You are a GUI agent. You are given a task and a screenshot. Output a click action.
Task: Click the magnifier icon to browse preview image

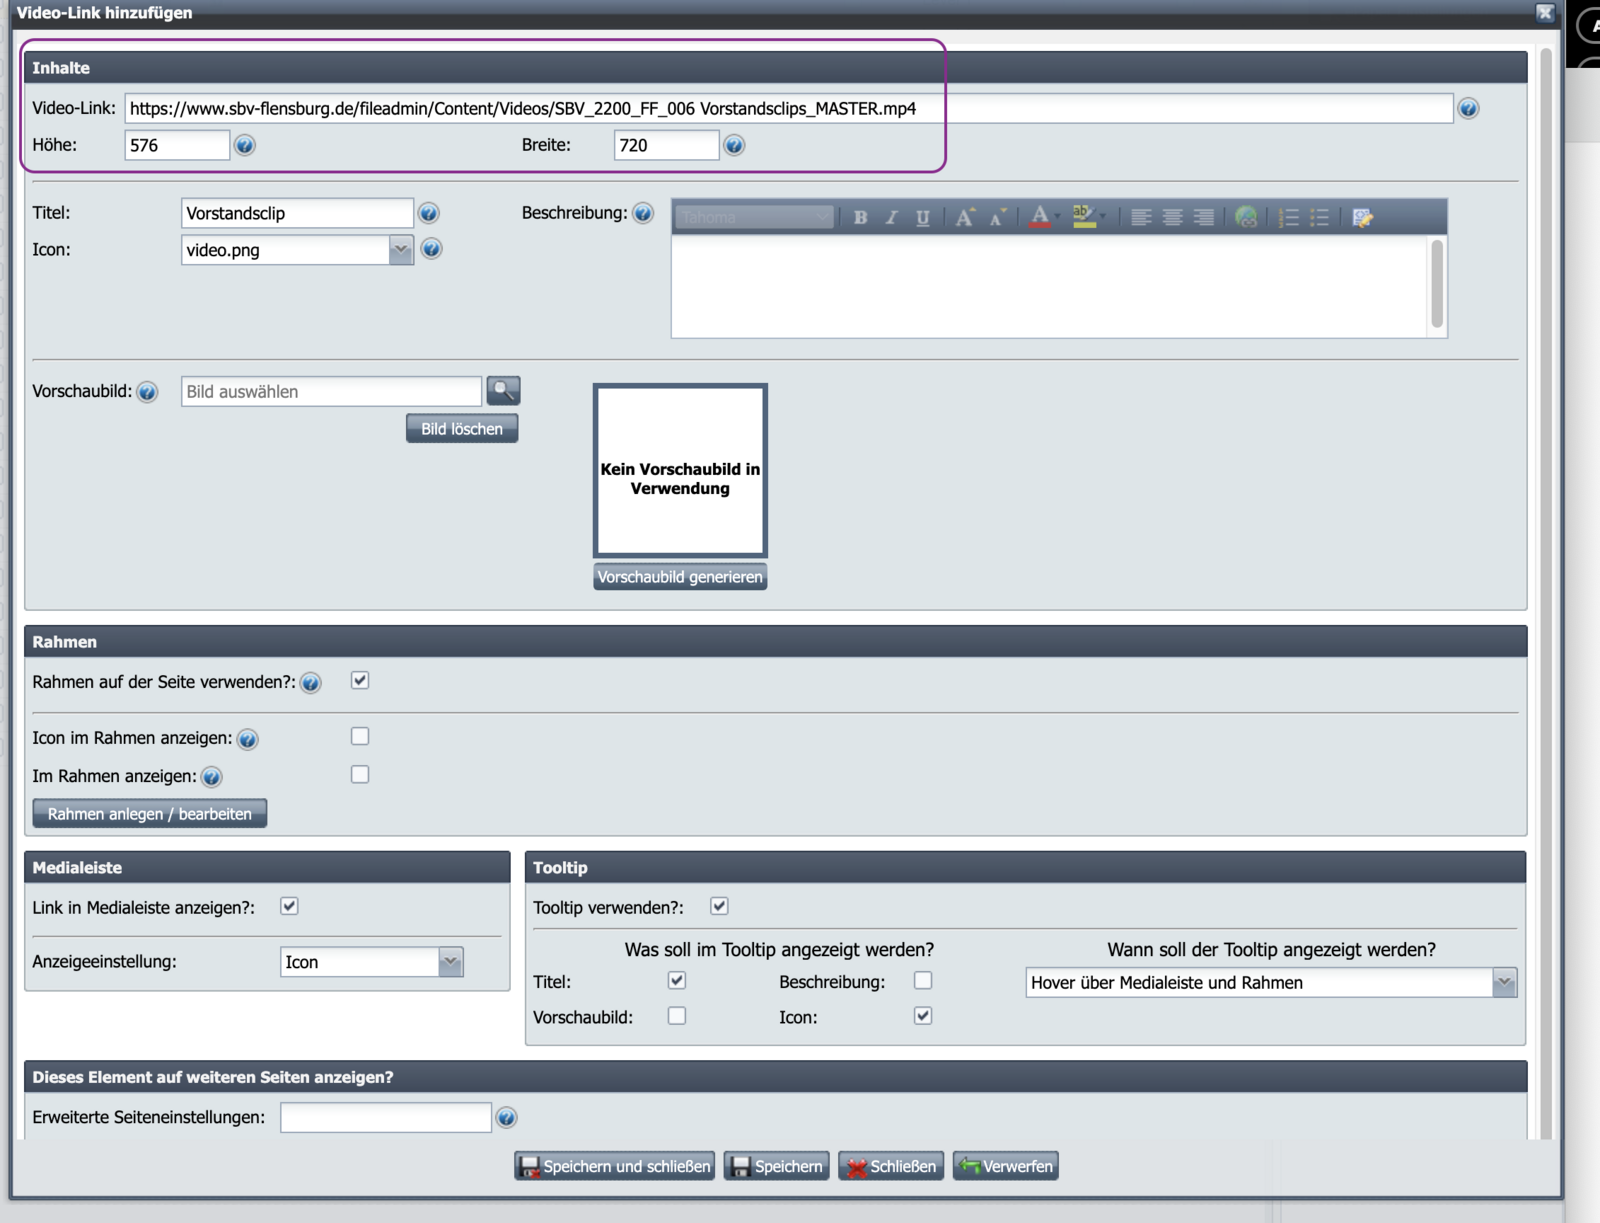[503, 390]
